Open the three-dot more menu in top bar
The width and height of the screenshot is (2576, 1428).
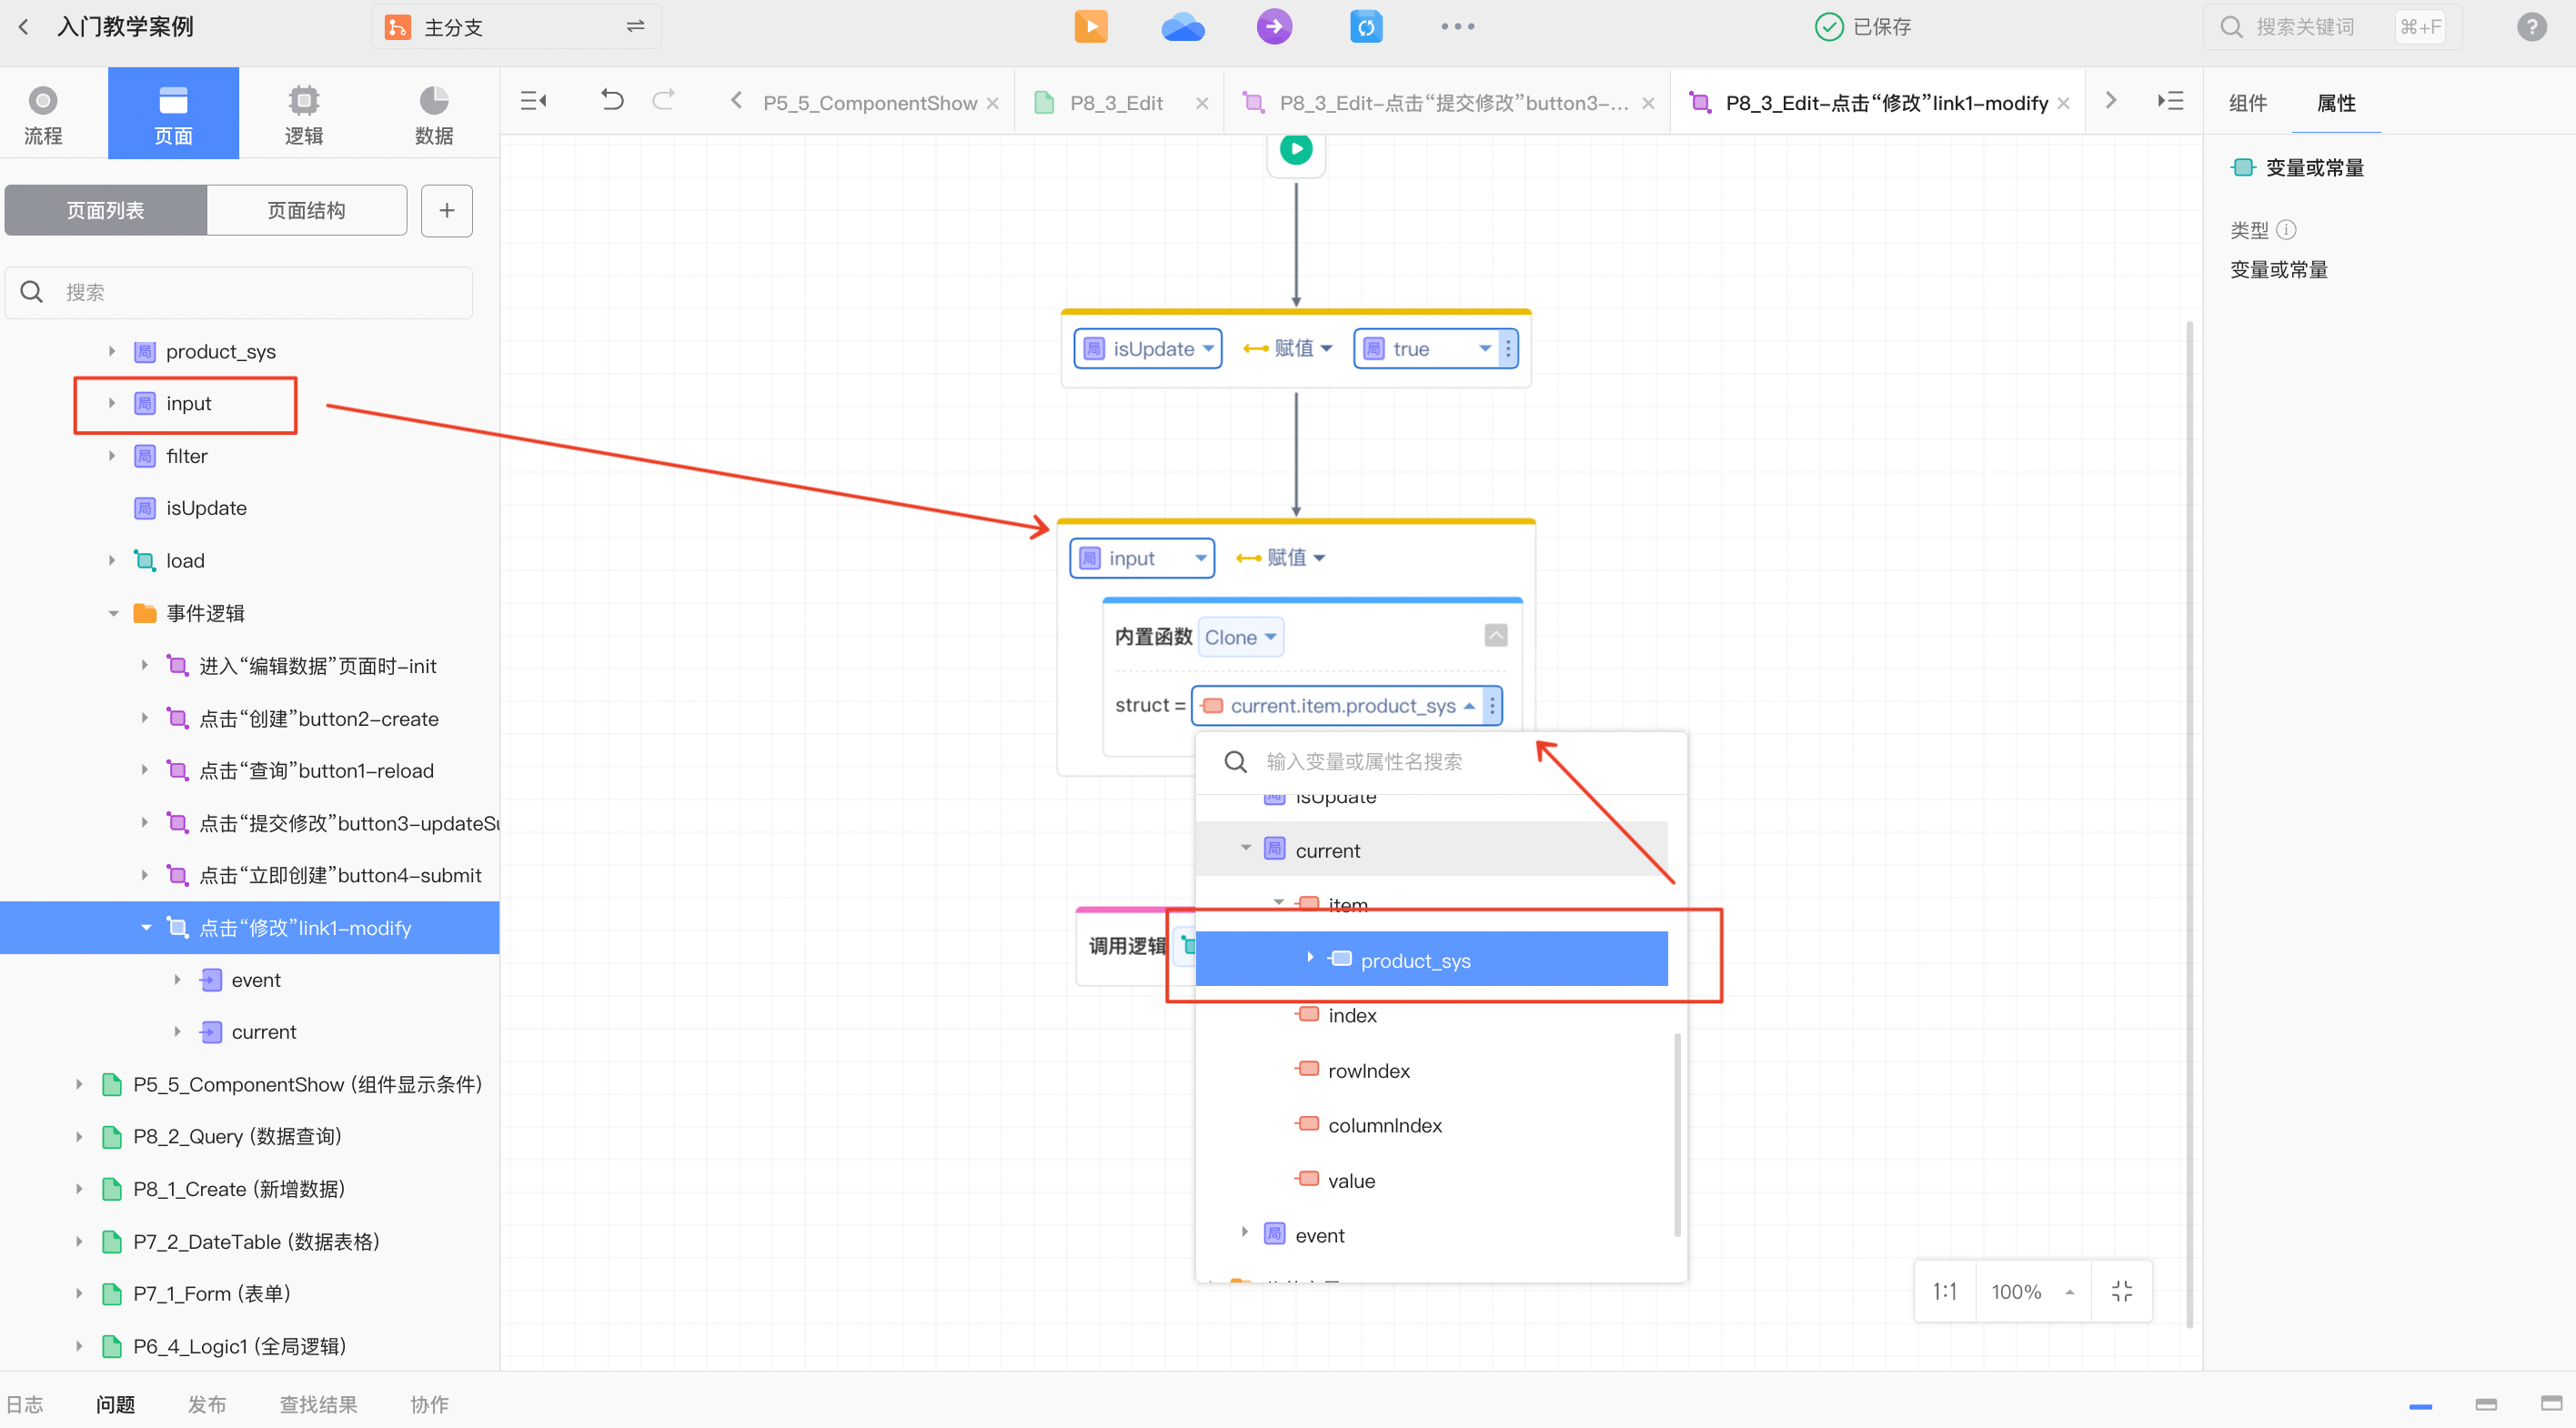[x=1457, y=27]
